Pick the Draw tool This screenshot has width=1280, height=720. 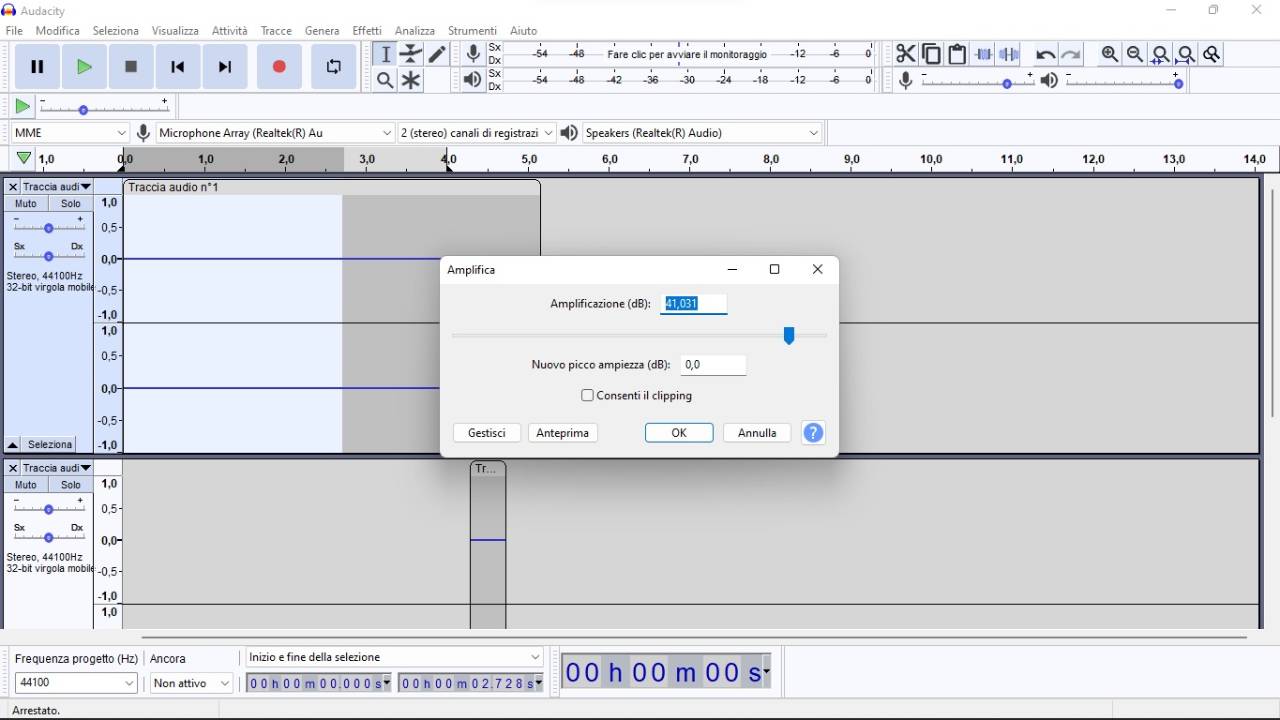pos(437,55)
